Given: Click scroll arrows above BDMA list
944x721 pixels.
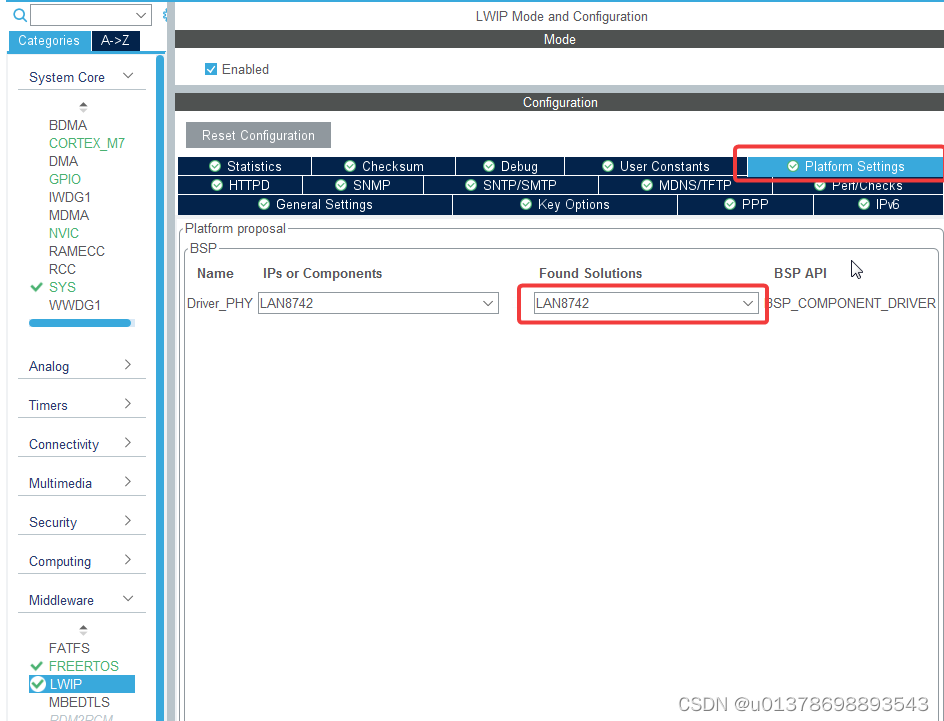Looking at the screenshot, I should 83,107.
